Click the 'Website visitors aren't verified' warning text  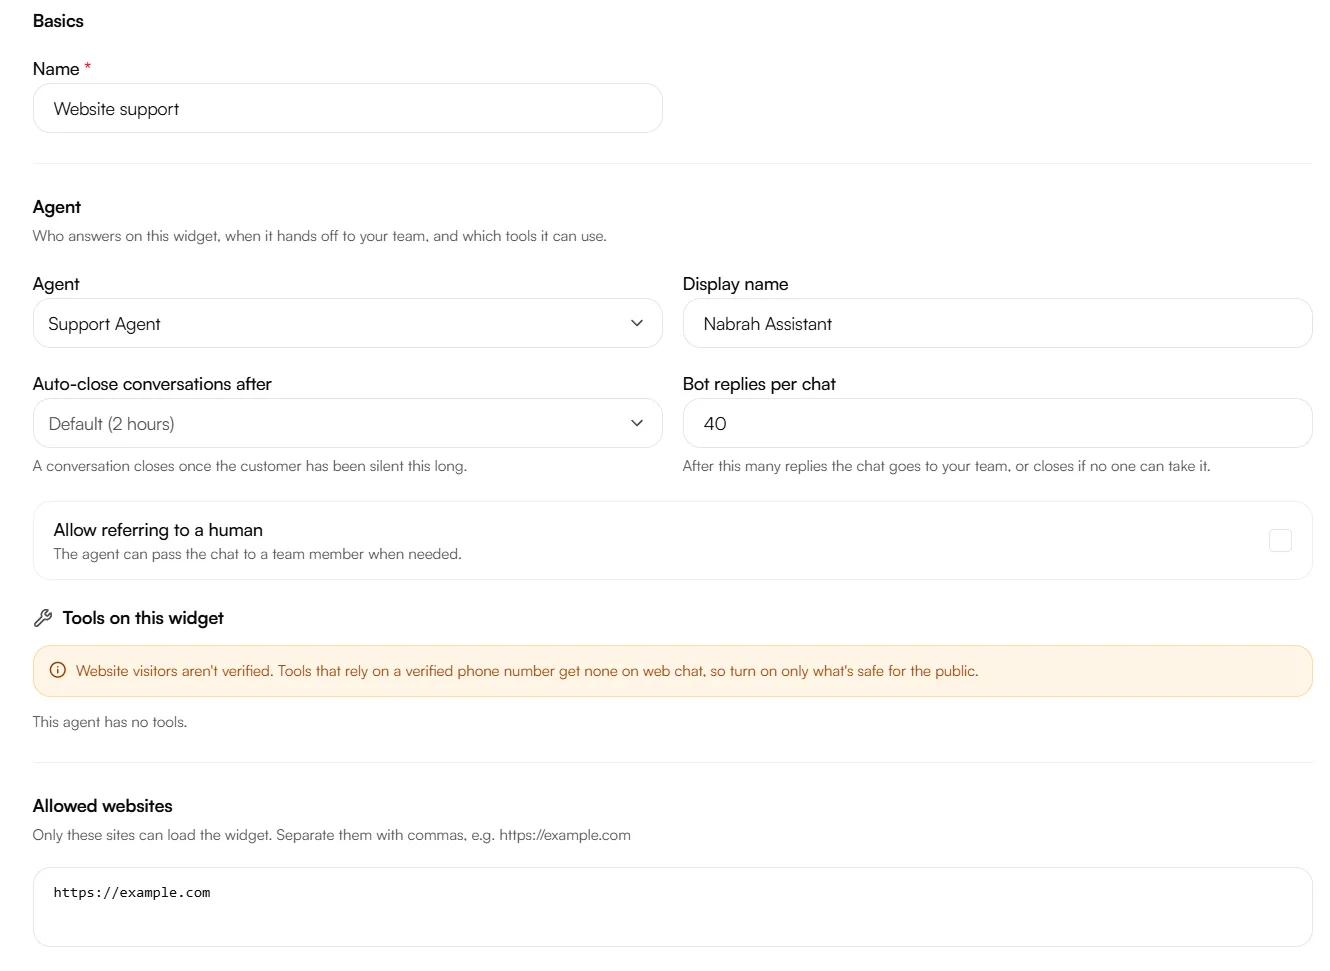[527, 671]
